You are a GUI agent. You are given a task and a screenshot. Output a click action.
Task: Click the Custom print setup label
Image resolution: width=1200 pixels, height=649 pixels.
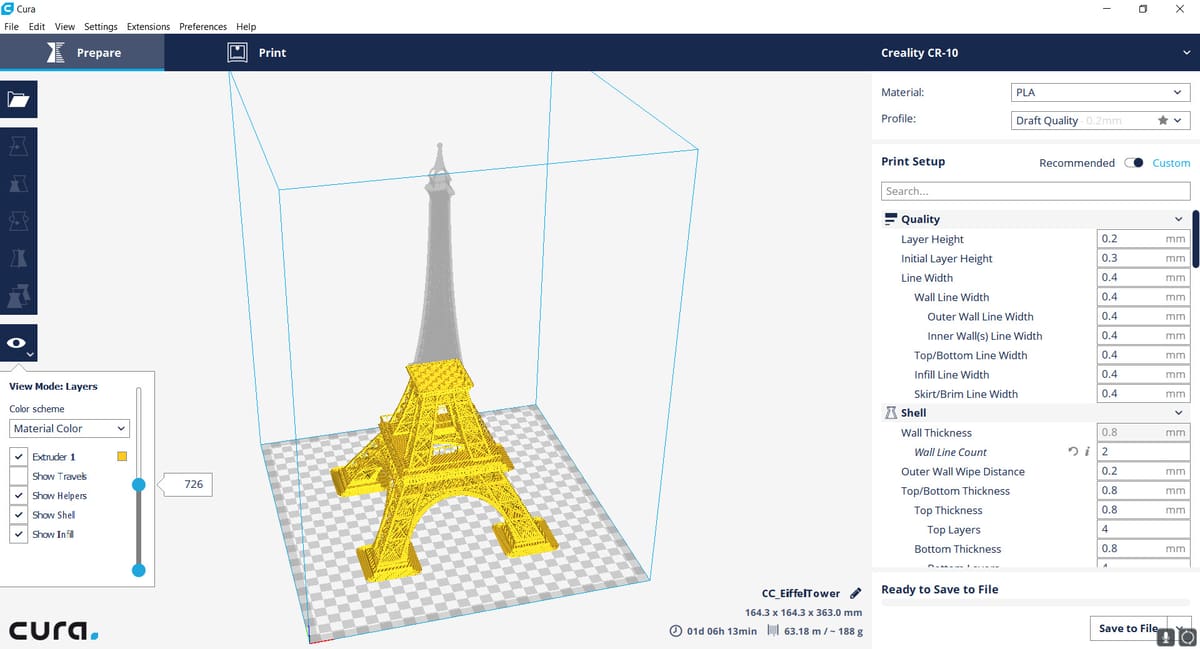(x=1171, y=163)
